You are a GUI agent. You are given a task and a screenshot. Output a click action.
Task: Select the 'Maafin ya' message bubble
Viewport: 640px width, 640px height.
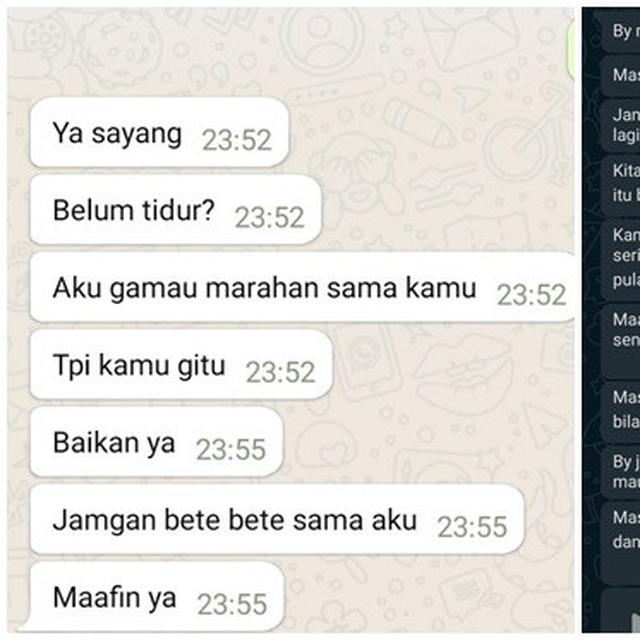[157, 596]
